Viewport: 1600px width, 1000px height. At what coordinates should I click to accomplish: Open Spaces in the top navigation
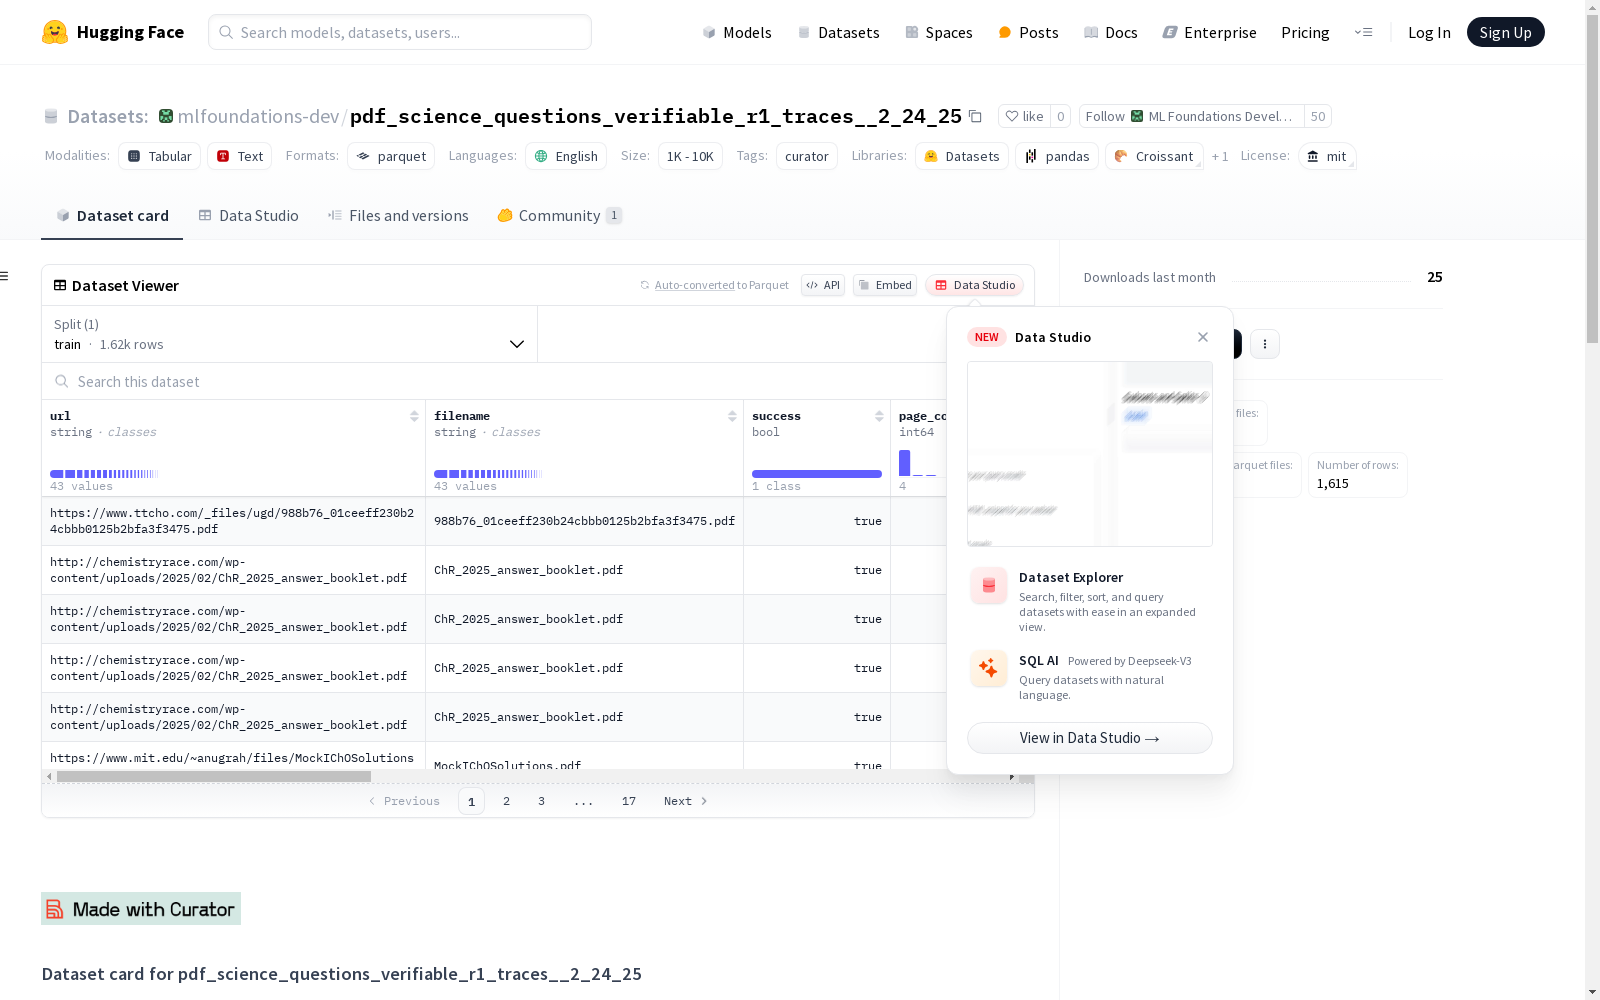click(938, 32)
